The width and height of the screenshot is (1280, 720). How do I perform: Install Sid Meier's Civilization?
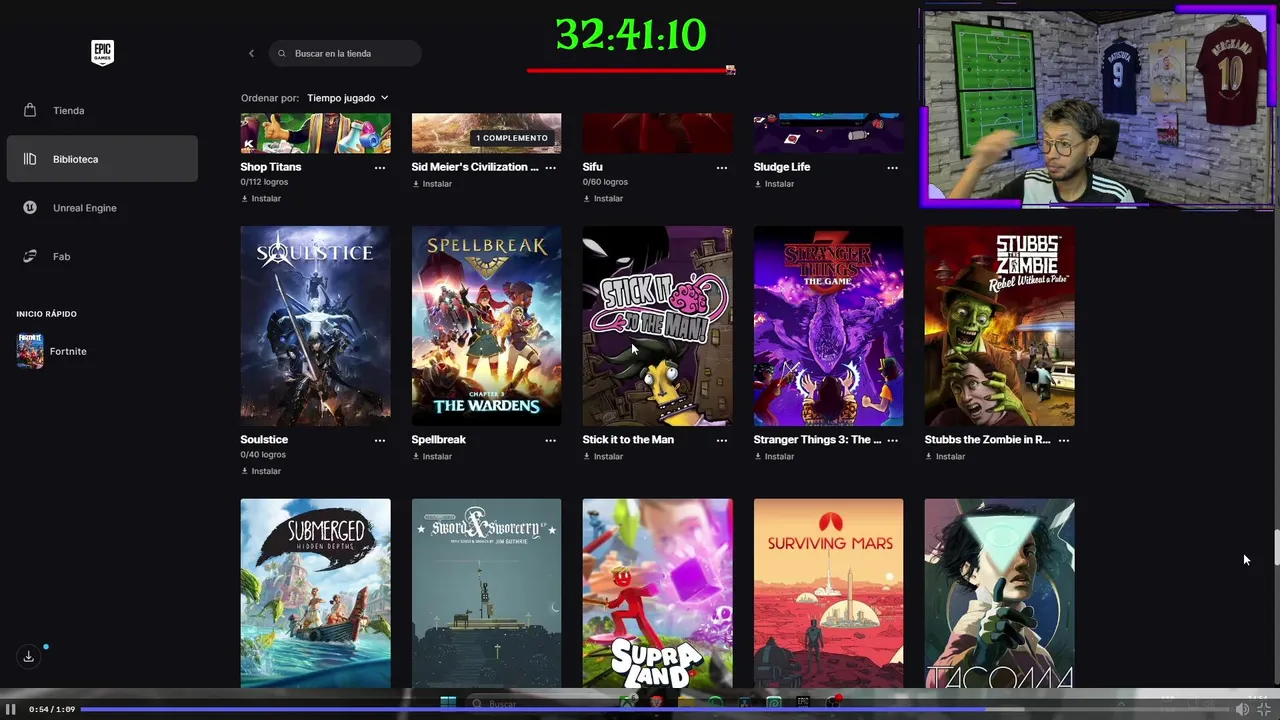coord(432,184)
